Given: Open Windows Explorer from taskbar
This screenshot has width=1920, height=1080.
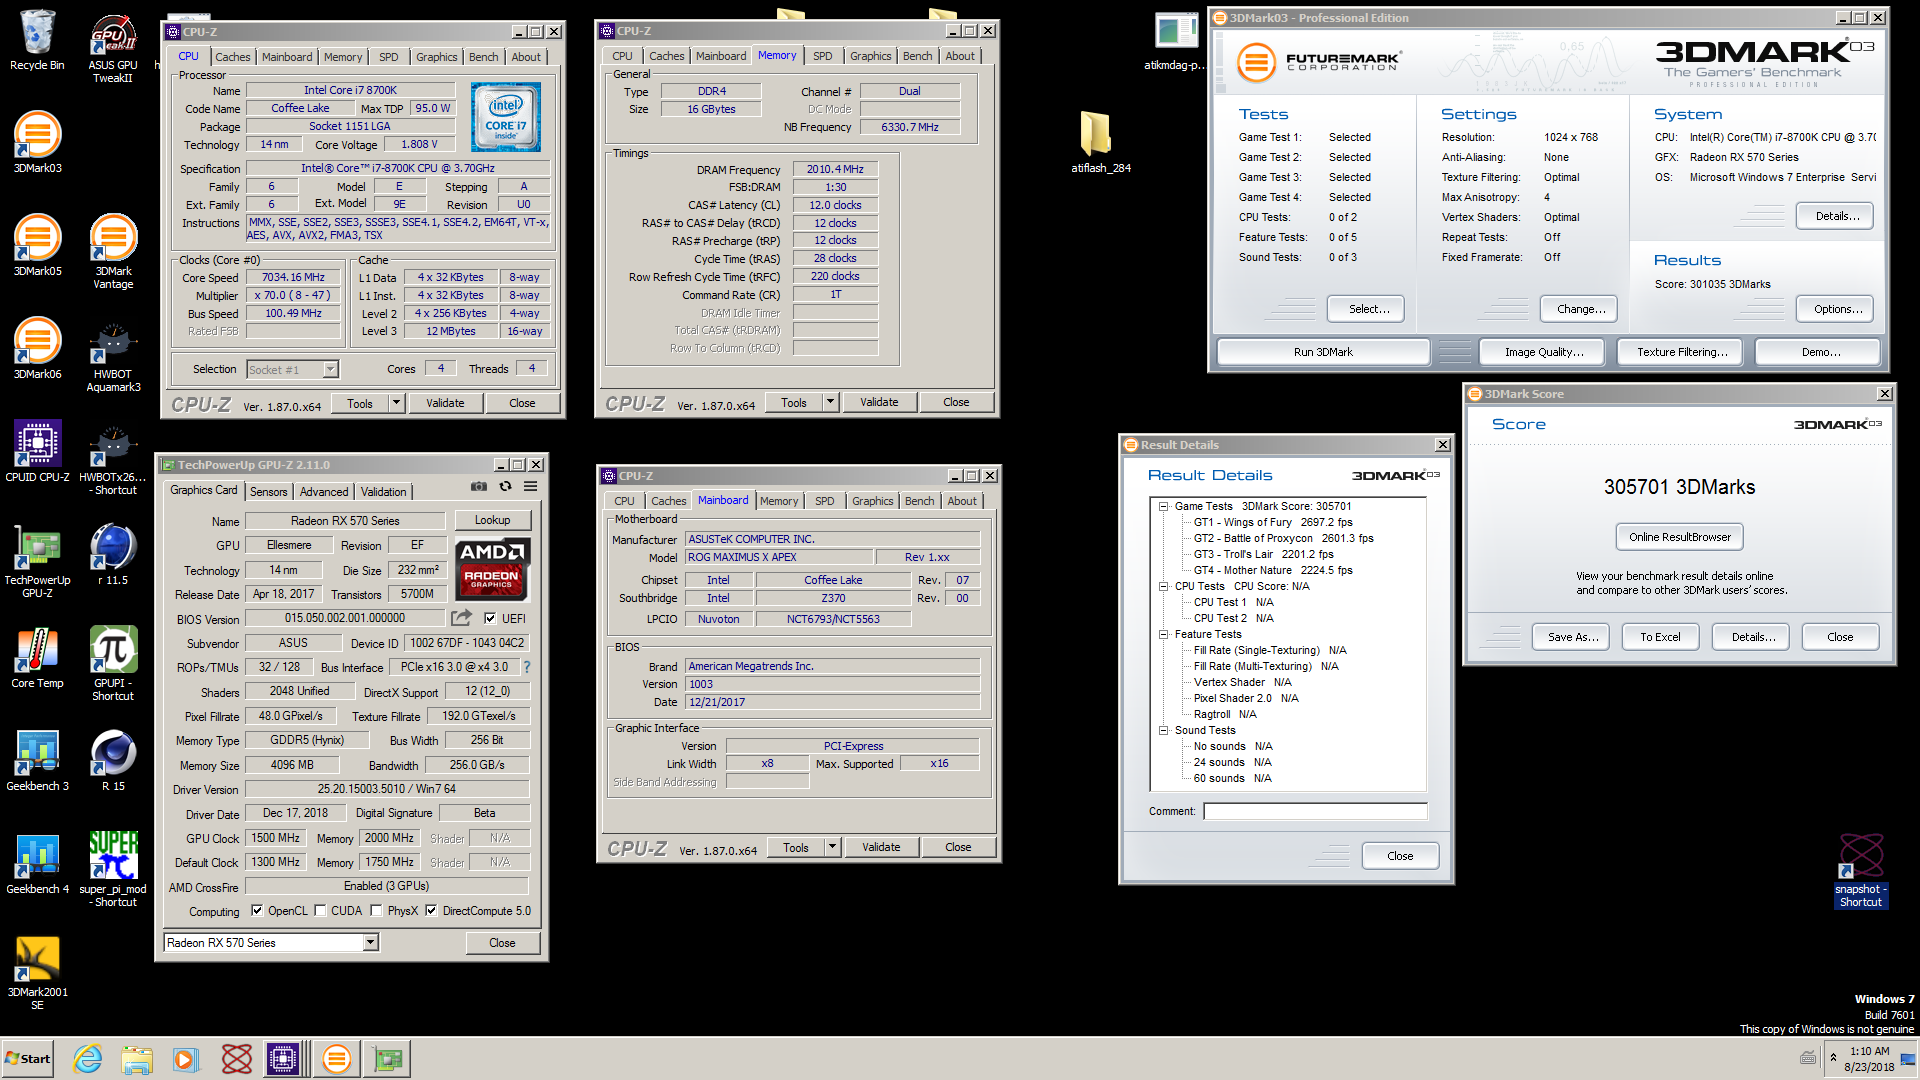Looking at the screenshot, I should (x=137, y=1058).
